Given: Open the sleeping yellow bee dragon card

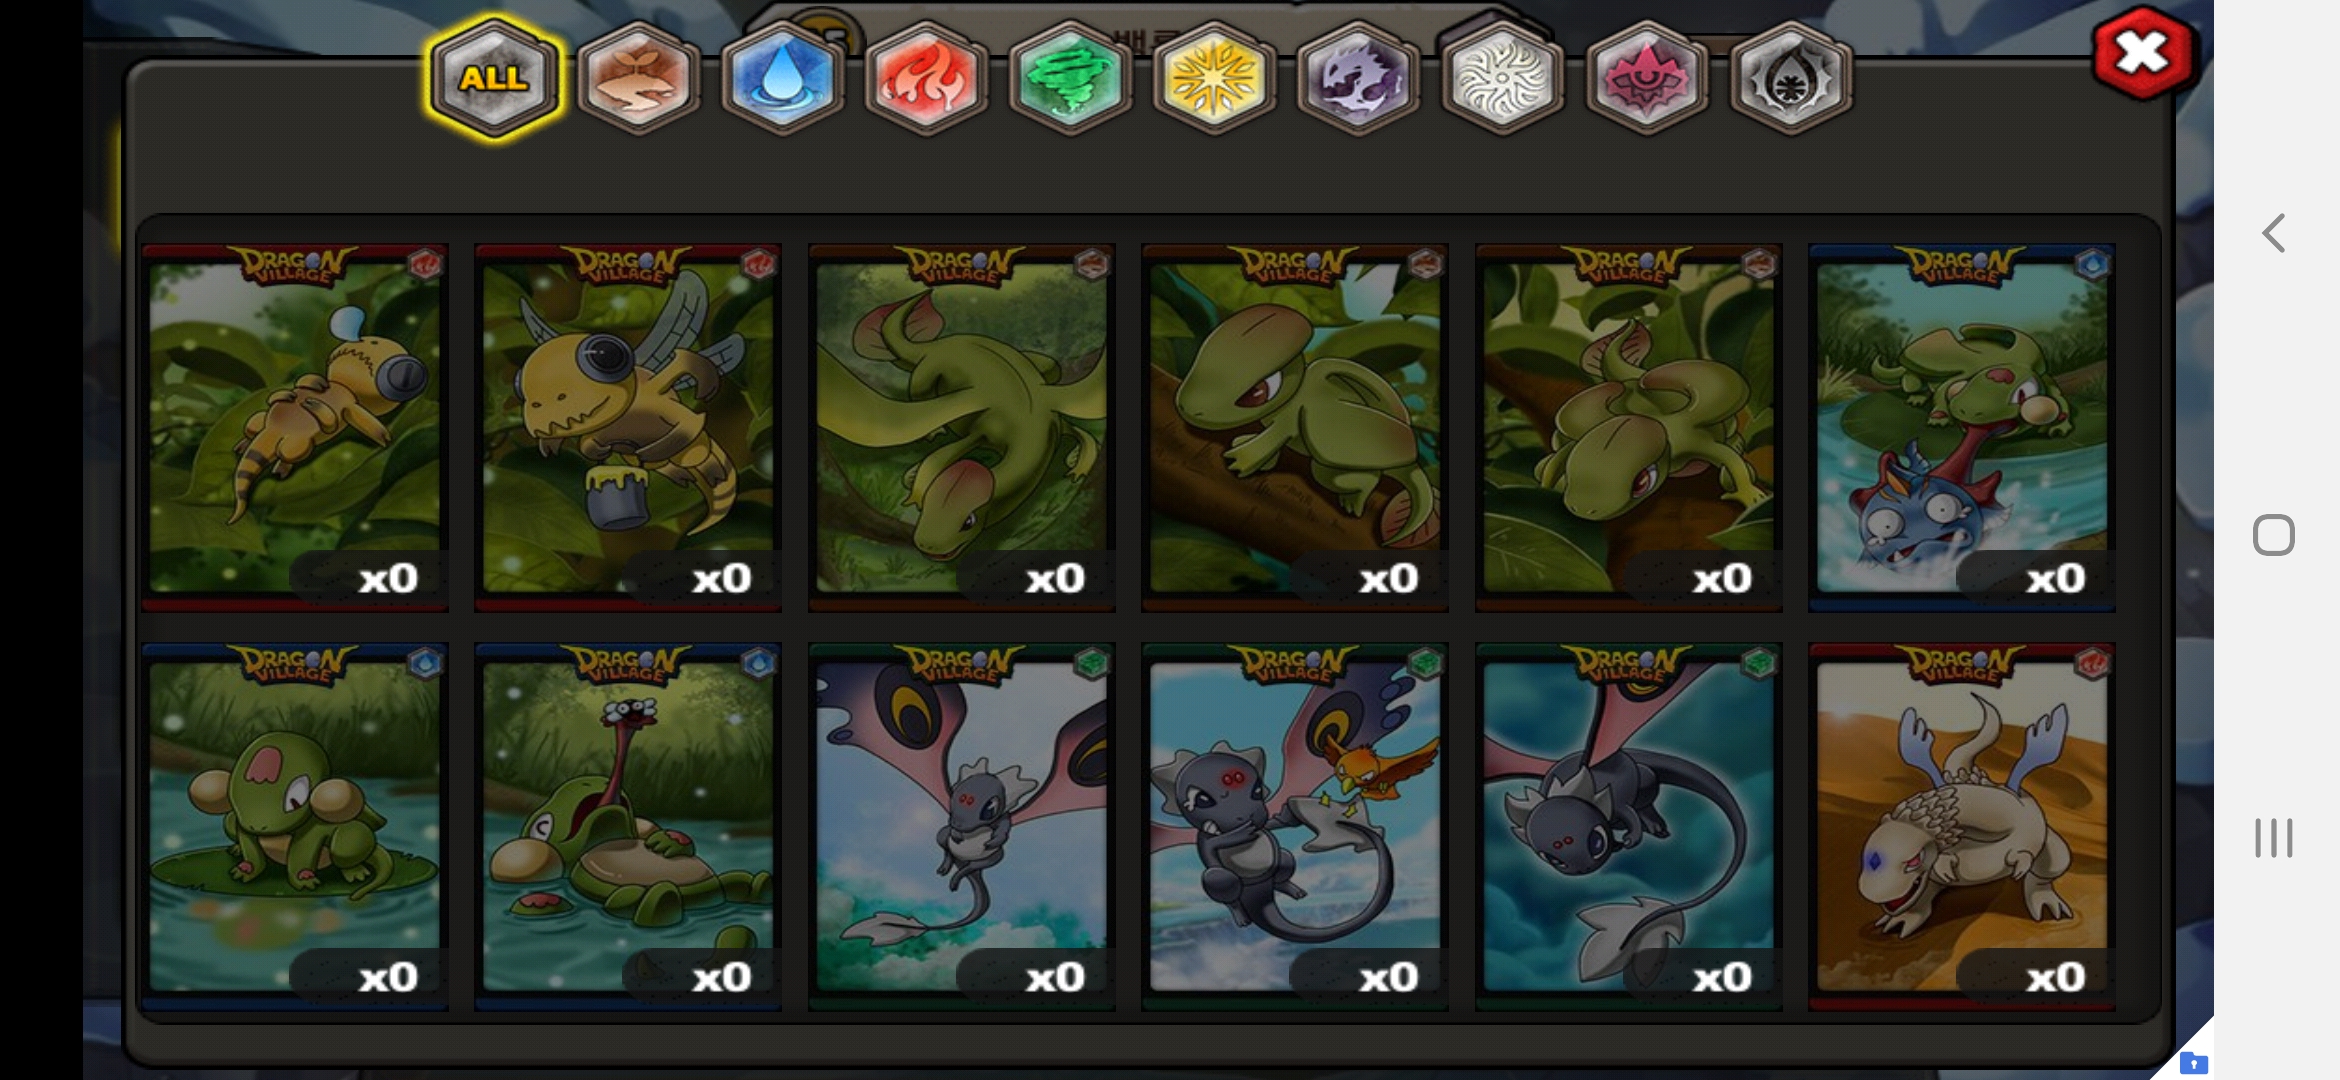Looking at the screenshot, I should (295, 427).
